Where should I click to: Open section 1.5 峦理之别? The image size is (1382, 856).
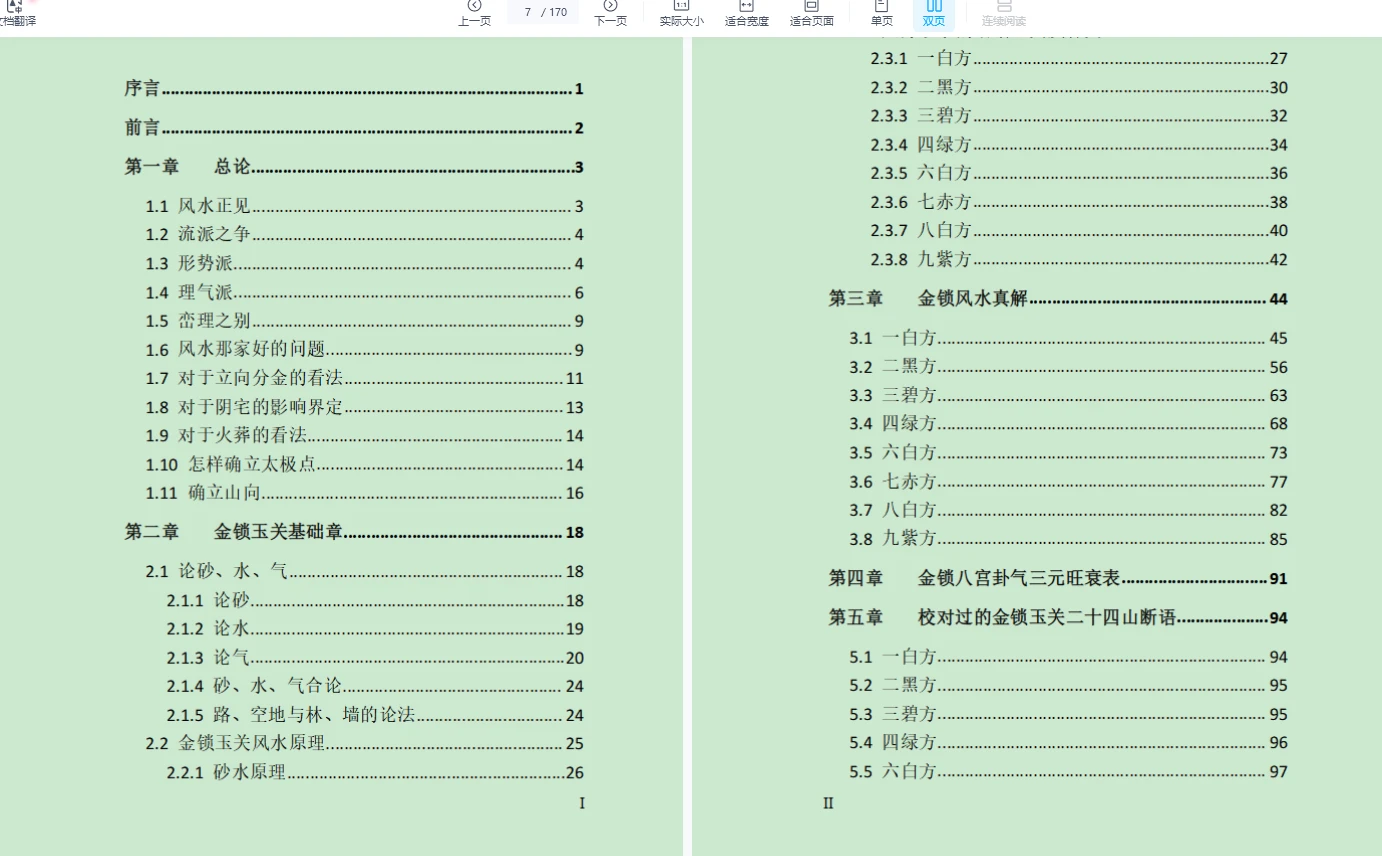[364, 321]
